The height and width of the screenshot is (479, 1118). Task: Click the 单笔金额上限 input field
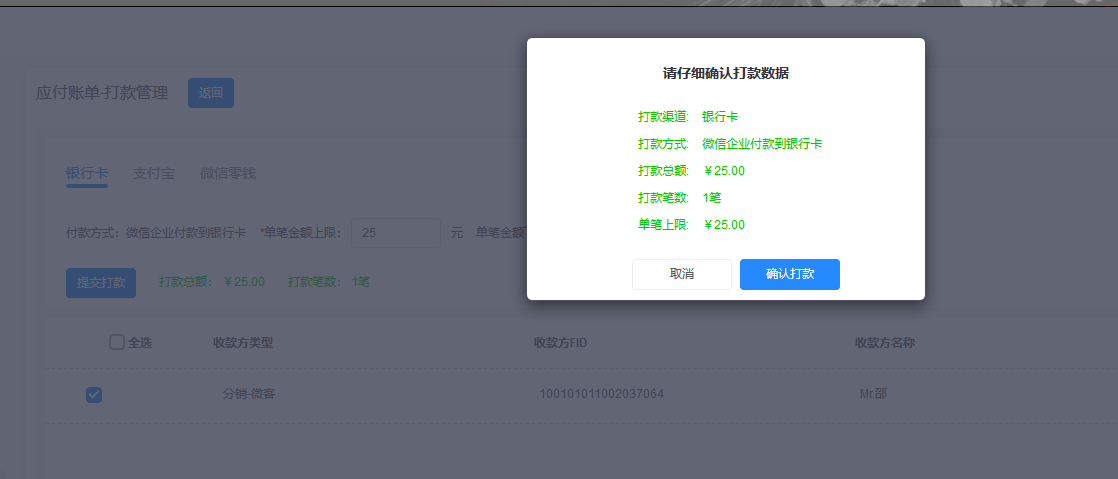[x=395, y=233]
